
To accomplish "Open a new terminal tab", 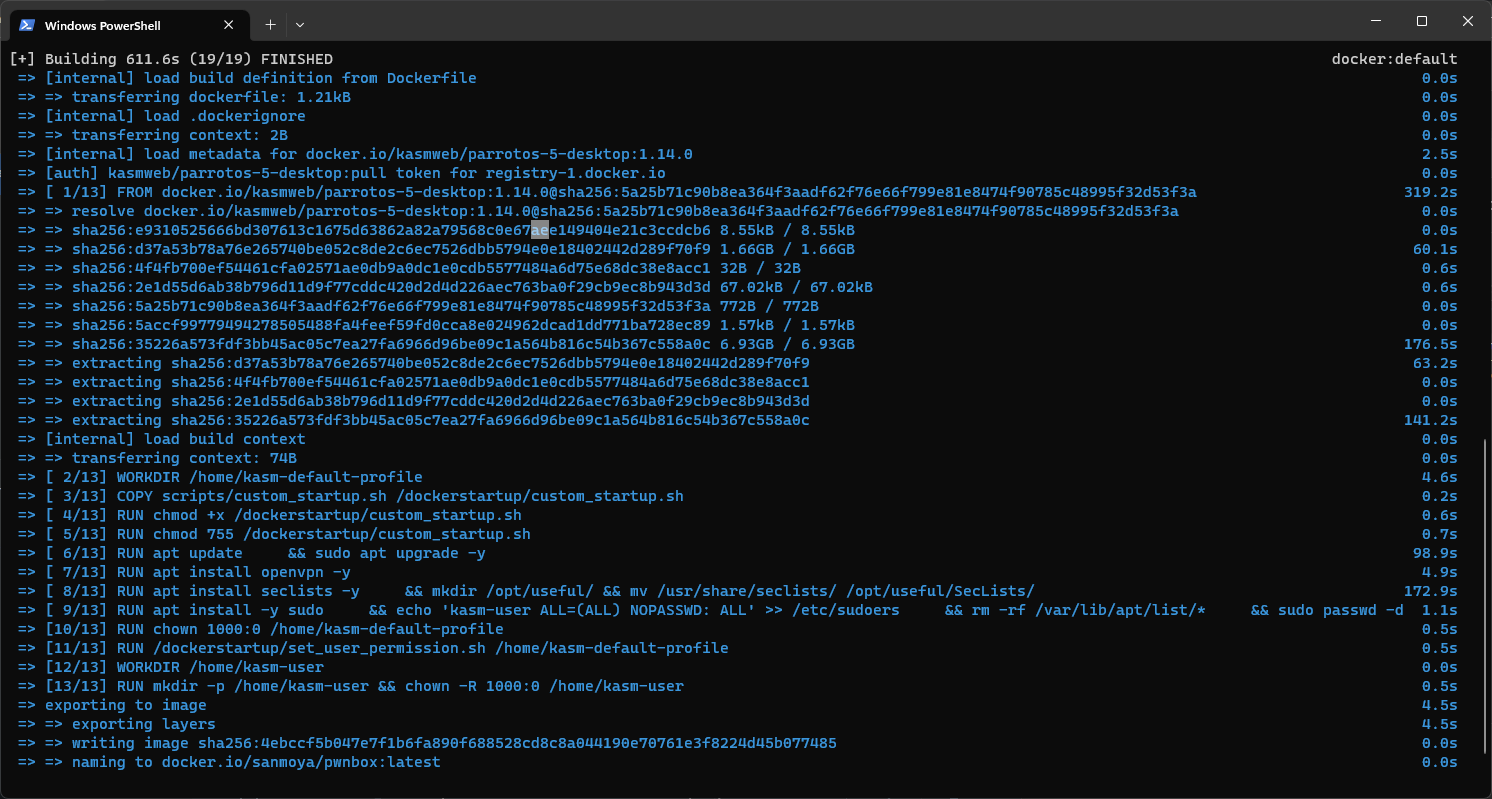I will click(x=270, y=24).
